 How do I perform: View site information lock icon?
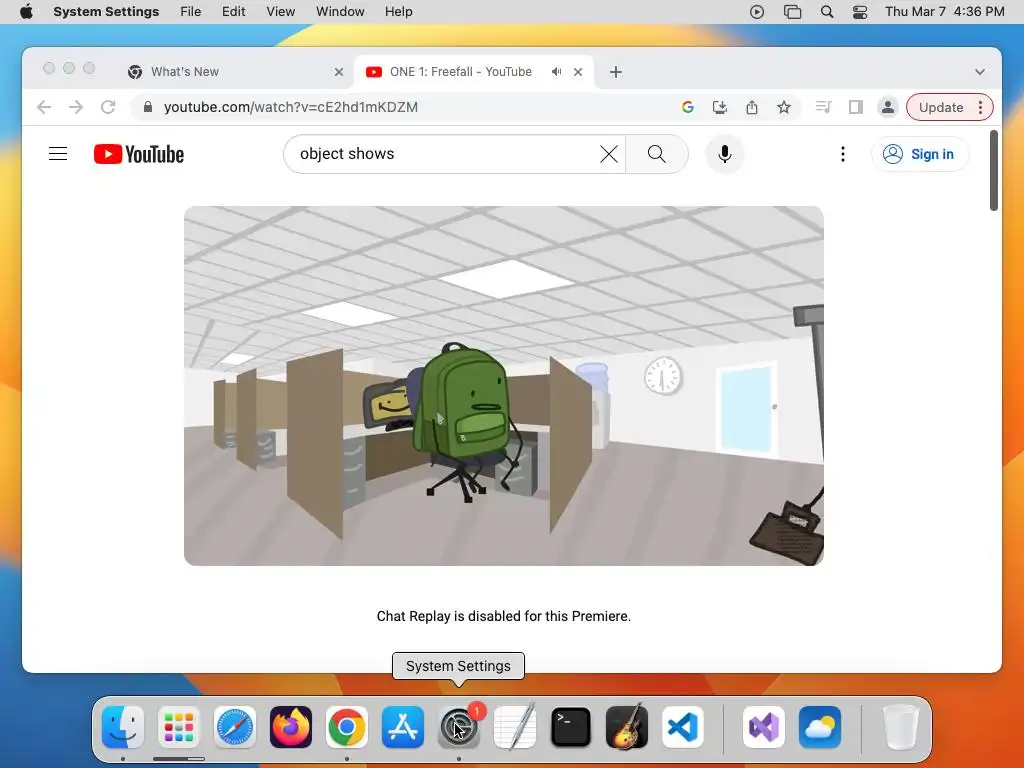(x=148, y=107)
